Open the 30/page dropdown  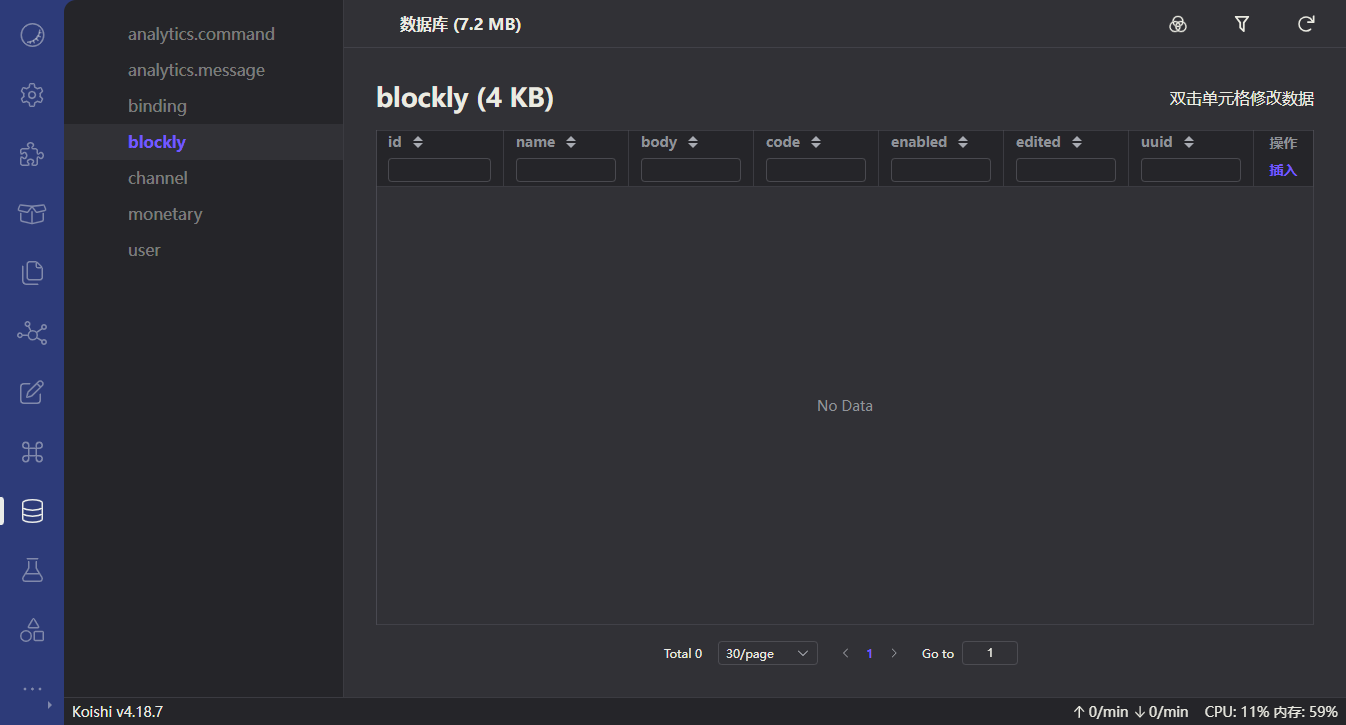pyautogui.click(x=767, y=652)
